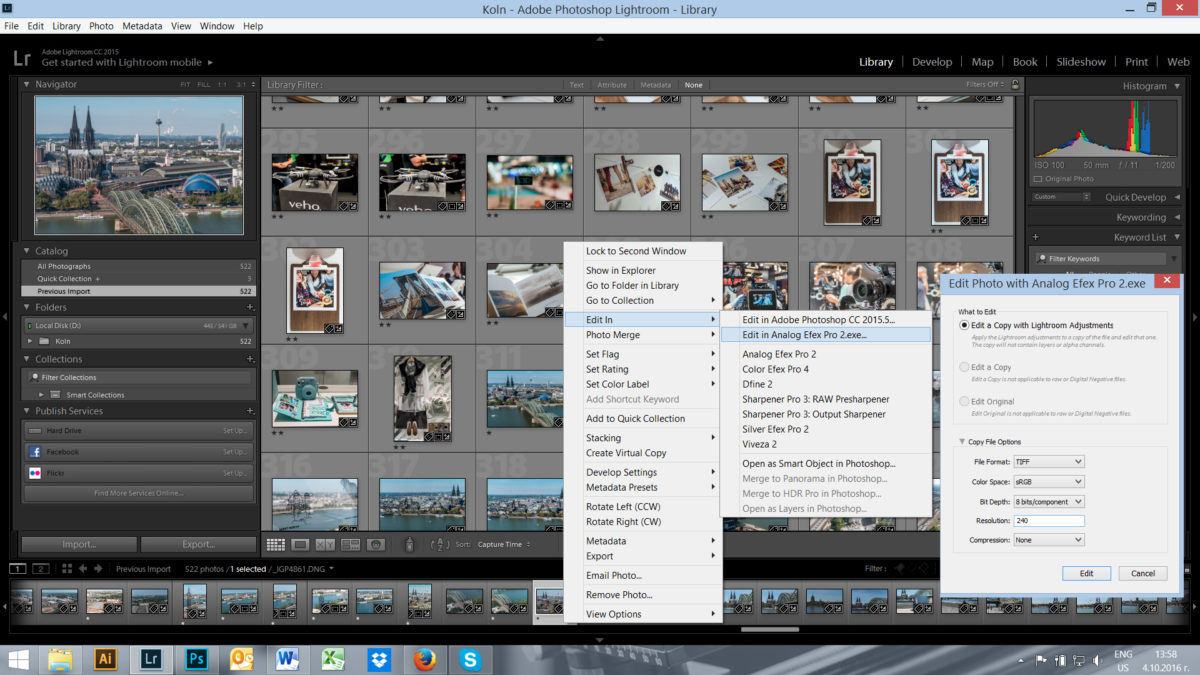Image resolution: width=1200 pixels, height=675 pixels.
Task: Click the secondary display '2' icon
Action: (x=40, y=569)
